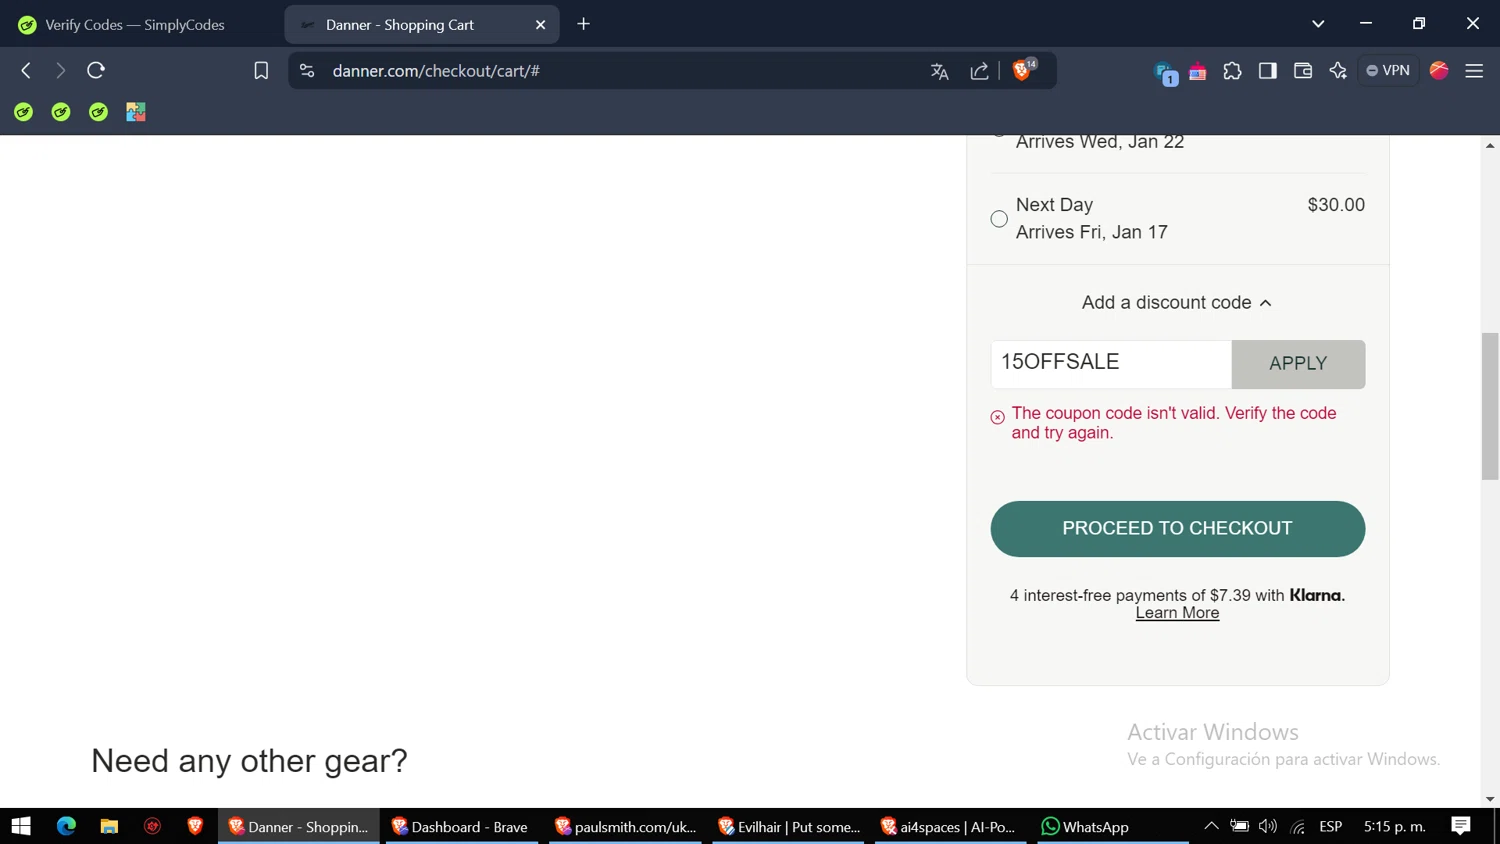The image size is (1500, 844).
Task: Click the pink store extension icon
Action: [x=1197, y=72]
